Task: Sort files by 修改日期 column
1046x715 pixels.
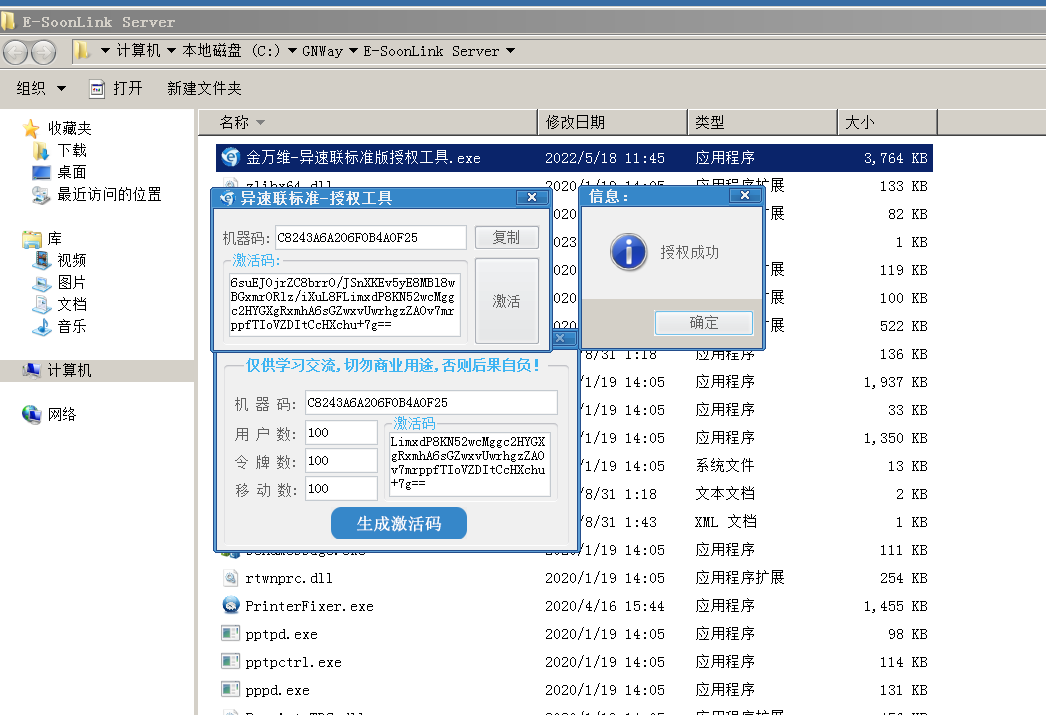Action: [612, 123]
